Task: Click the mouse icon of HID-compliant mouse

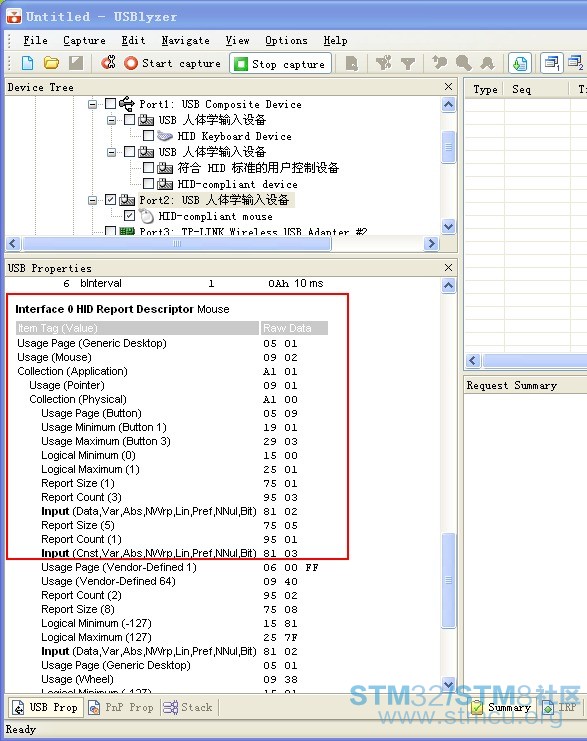Action: click(x=147, y=216)
